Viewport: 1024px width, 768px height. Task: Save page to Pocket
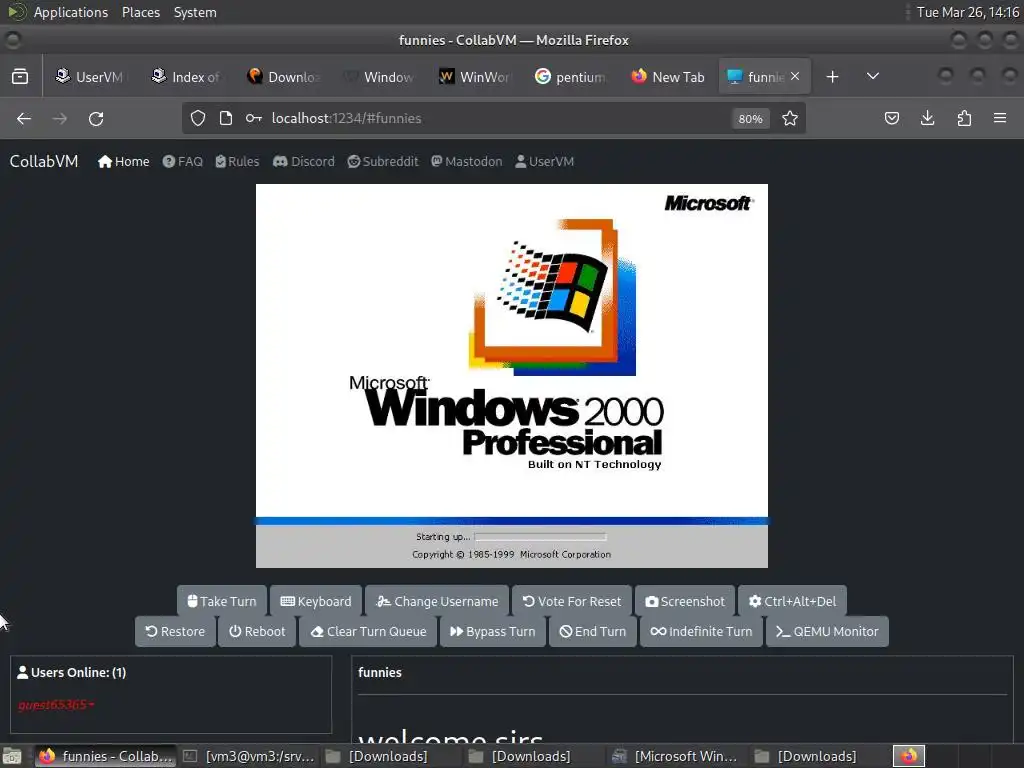[x=892, y=118]
